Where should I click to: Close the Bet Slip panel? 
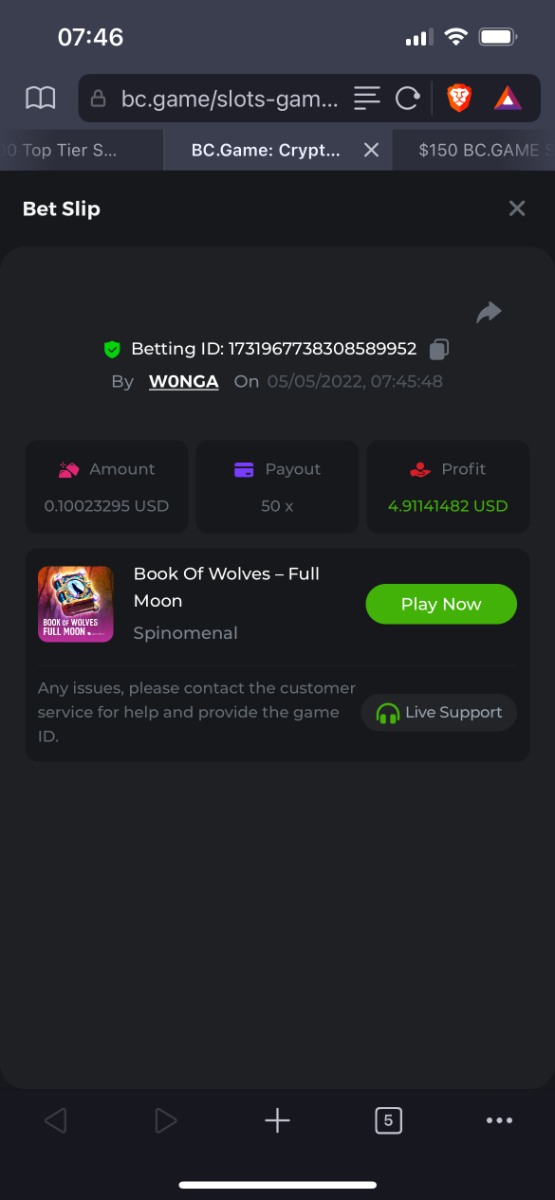pyautogui.click(x=517, y=208)
